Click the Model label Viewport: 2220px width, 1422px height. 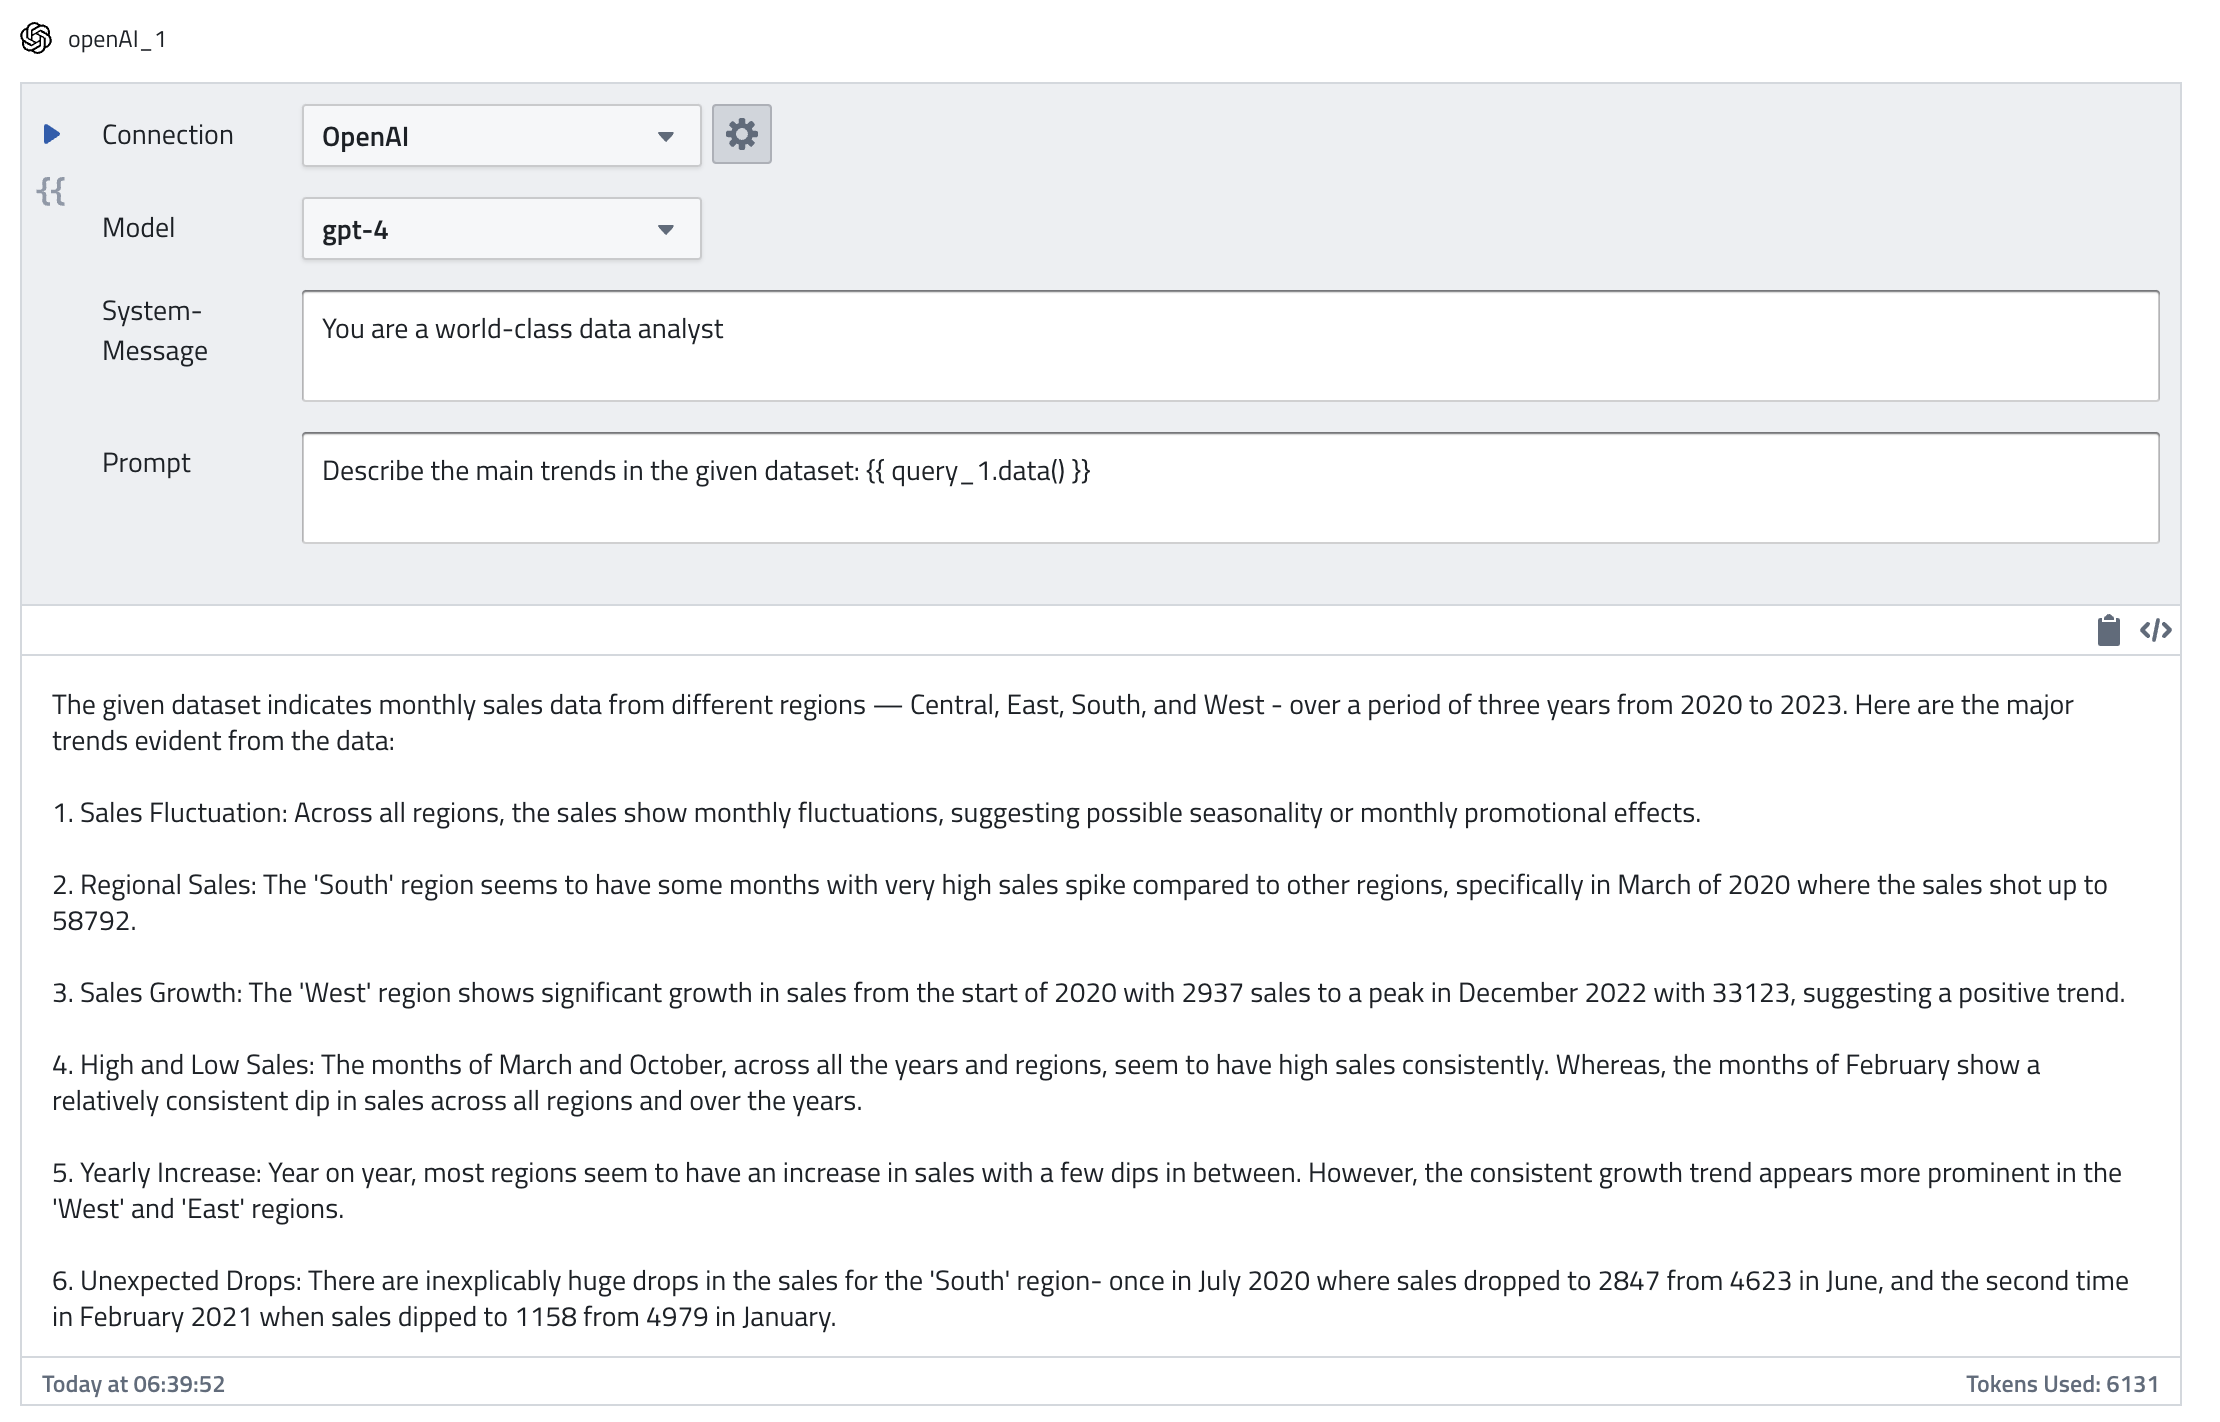tap(138, 228)
